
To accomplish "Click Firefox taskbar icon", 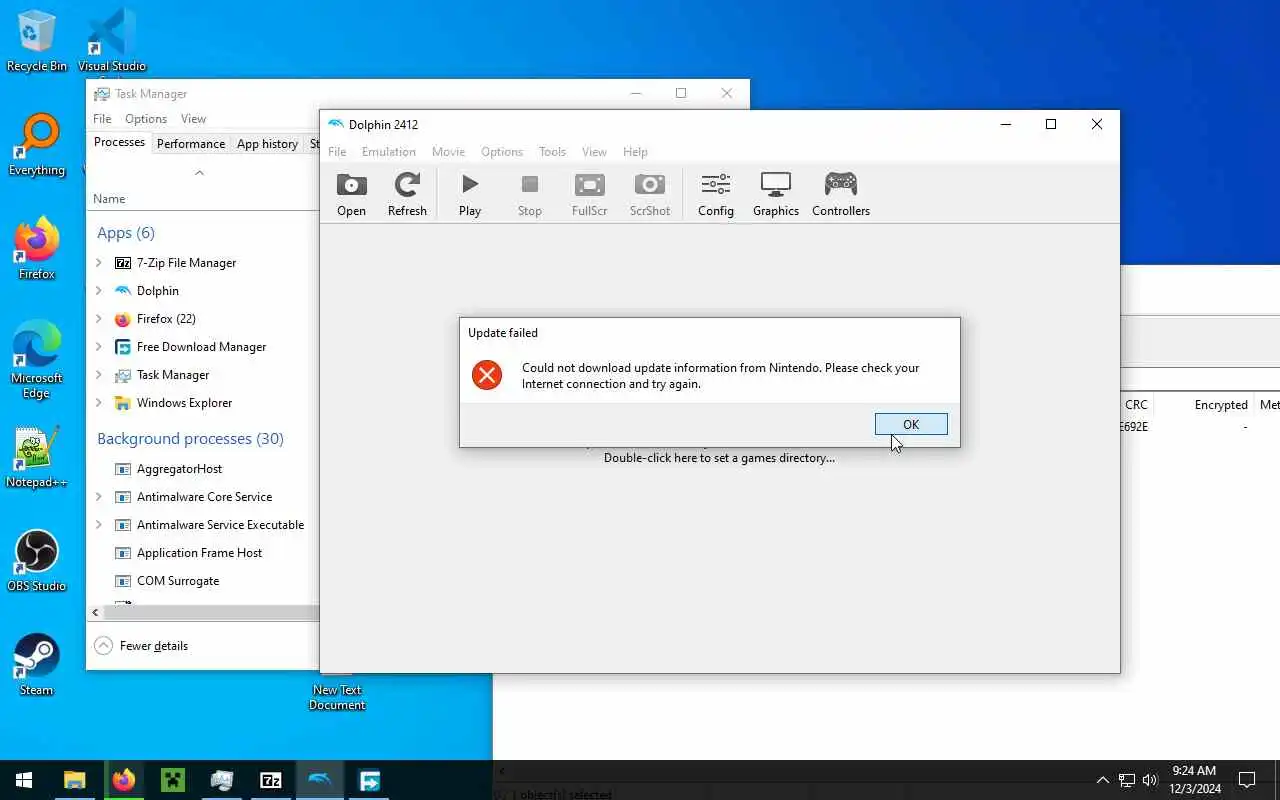I will [123, 780].
